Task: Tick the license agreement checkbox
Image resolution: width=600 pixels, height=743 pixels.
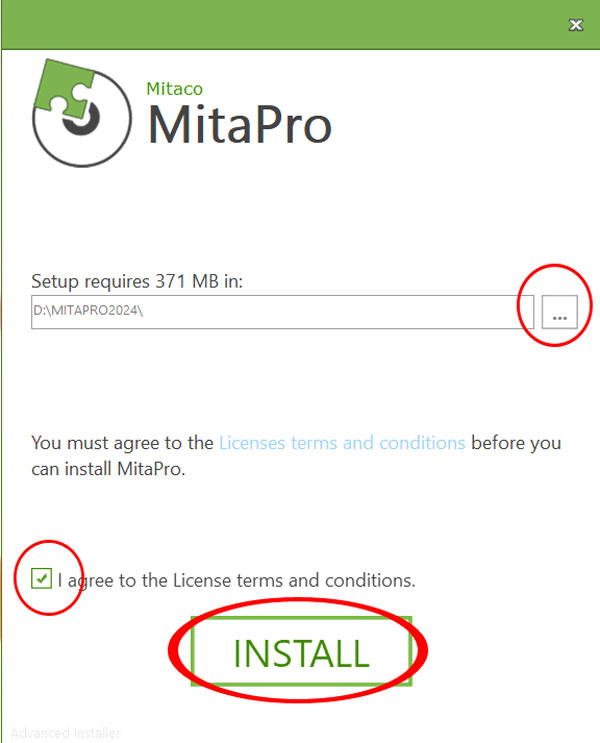Action: point(41,579)
